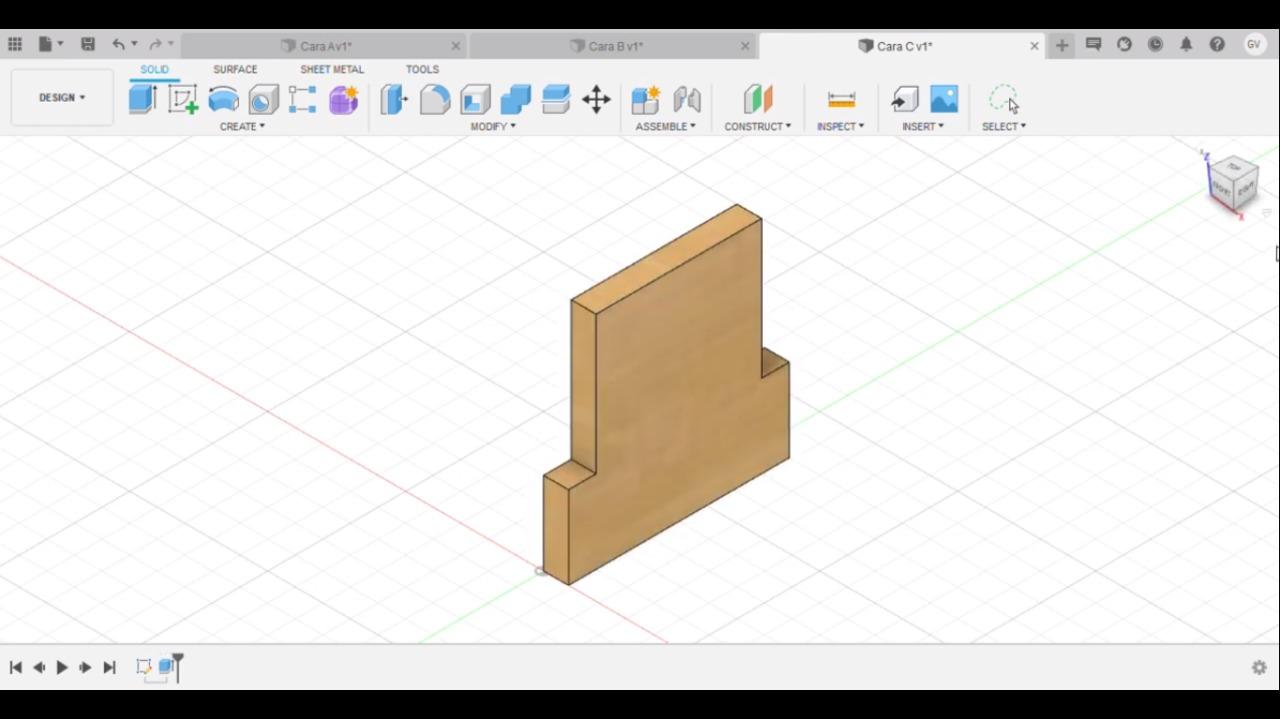
Task: Expand the SELECT menu
Action: click(1003, 127)
